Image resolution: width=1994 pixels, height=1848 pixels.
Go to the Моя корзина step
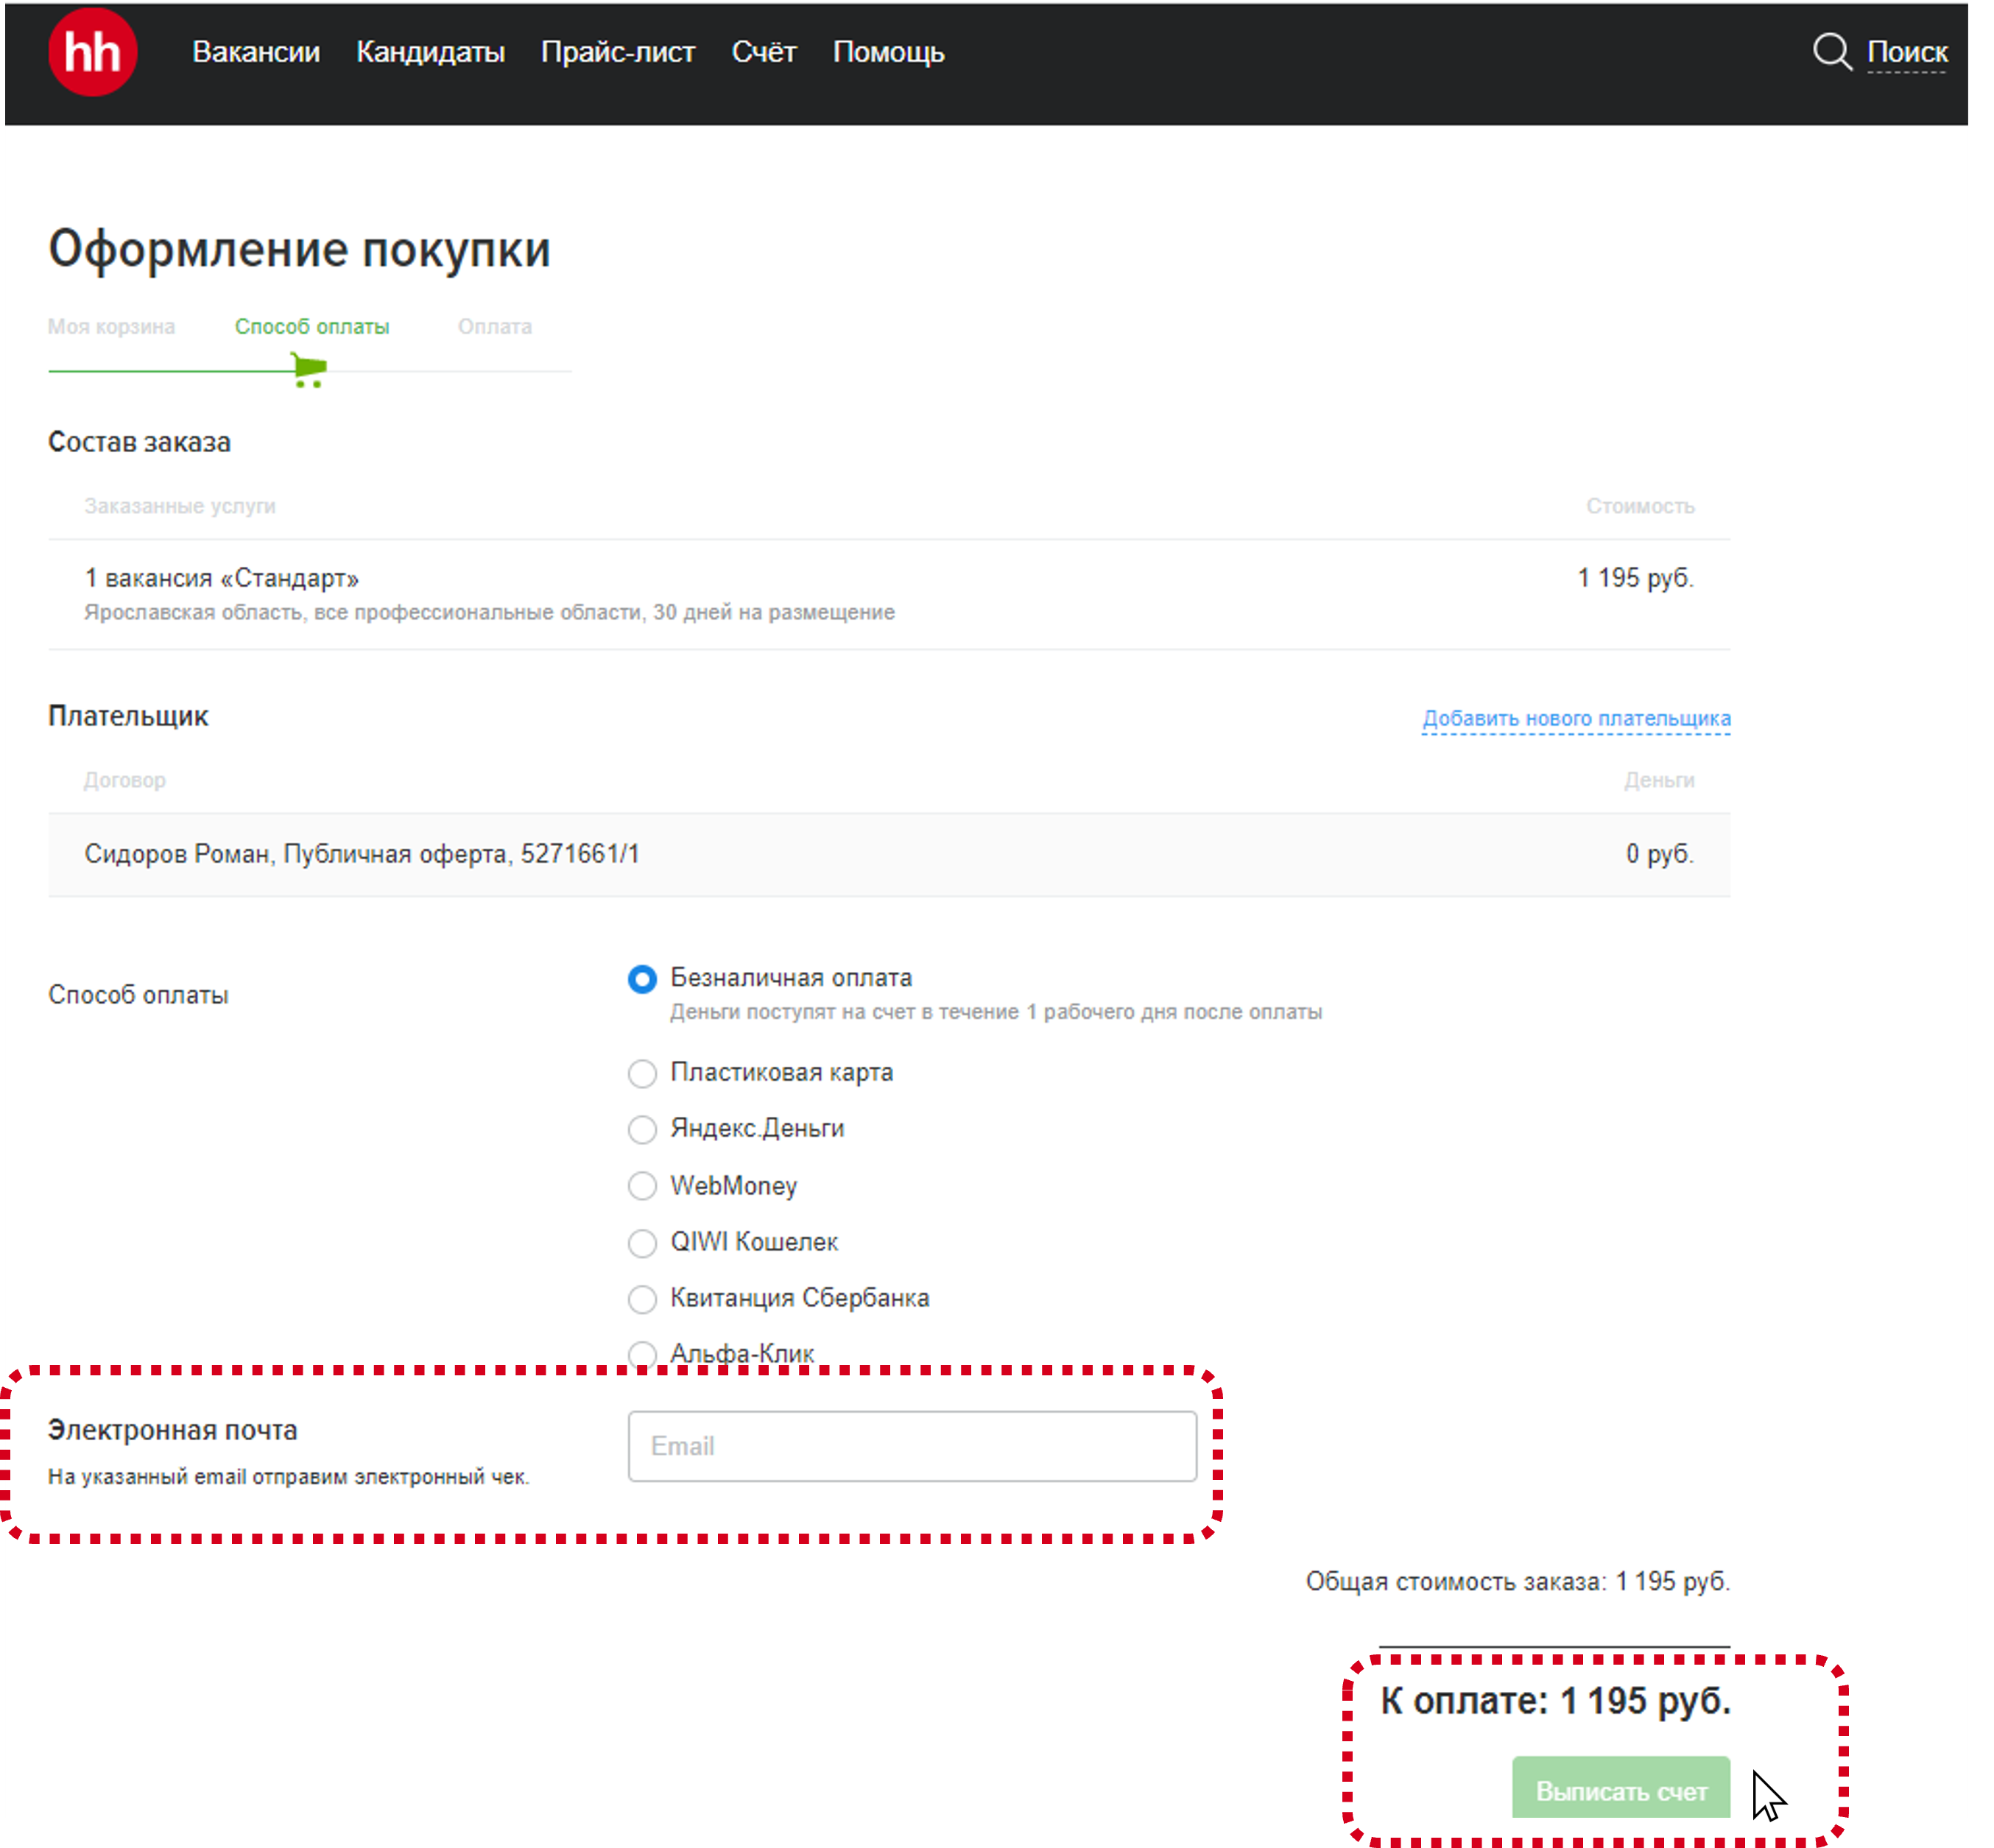pos(111,327)
